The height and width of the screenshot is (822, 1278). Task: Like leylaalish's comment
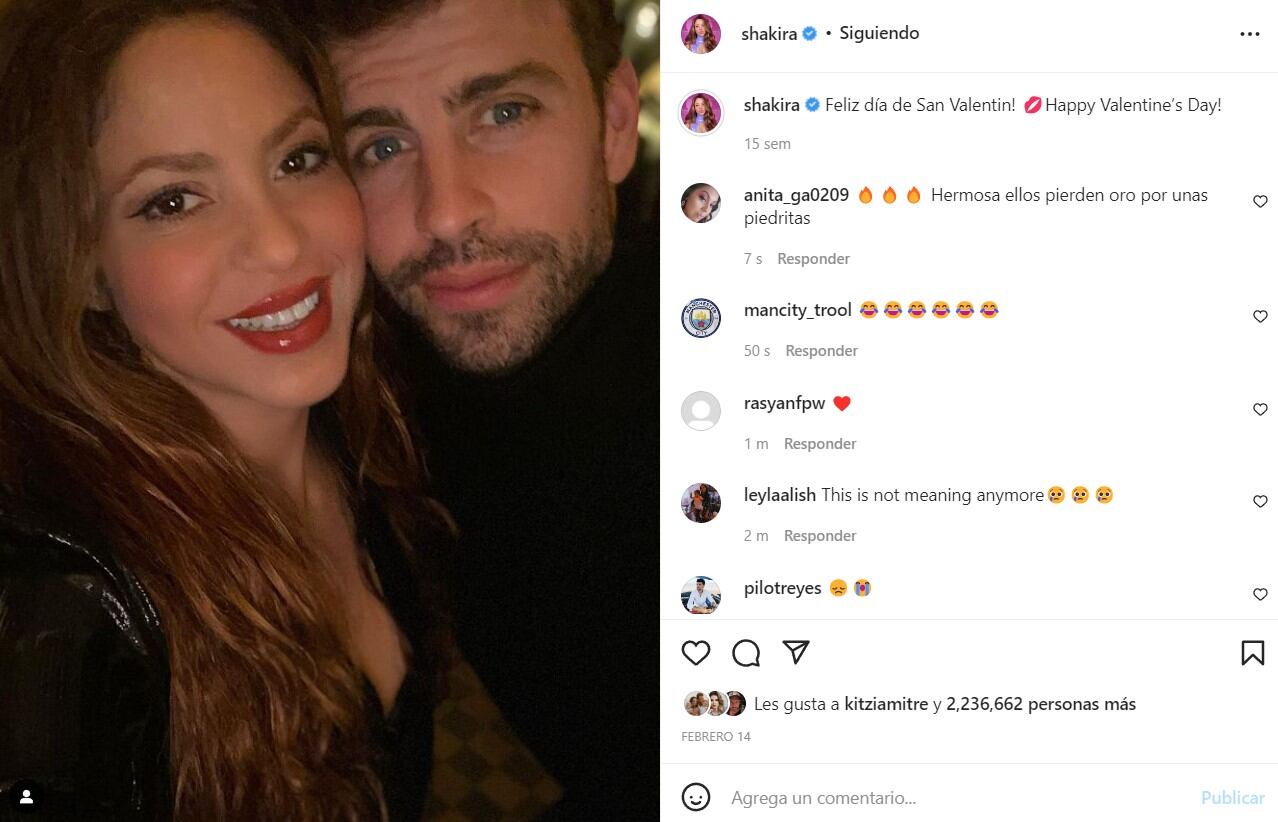pos(1260,502)
